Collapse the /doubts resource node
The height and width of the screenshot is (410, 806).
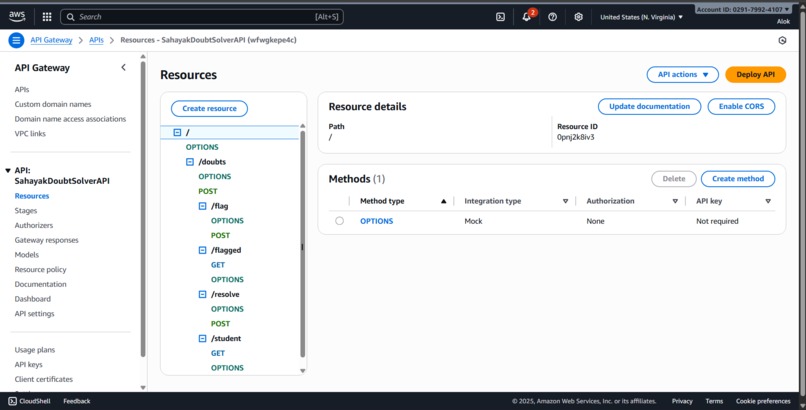tap(190, 162)
